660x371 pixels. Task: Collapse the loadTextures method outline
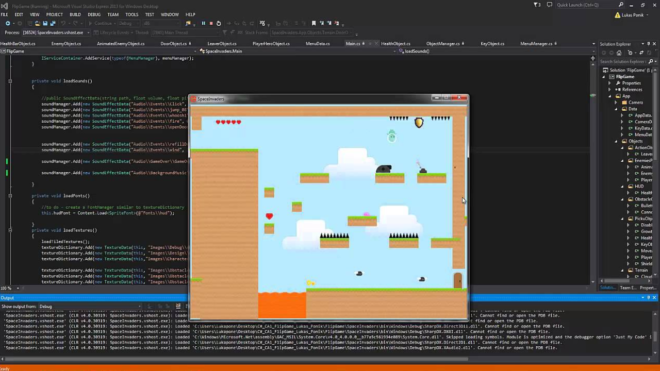coord(10,230)
